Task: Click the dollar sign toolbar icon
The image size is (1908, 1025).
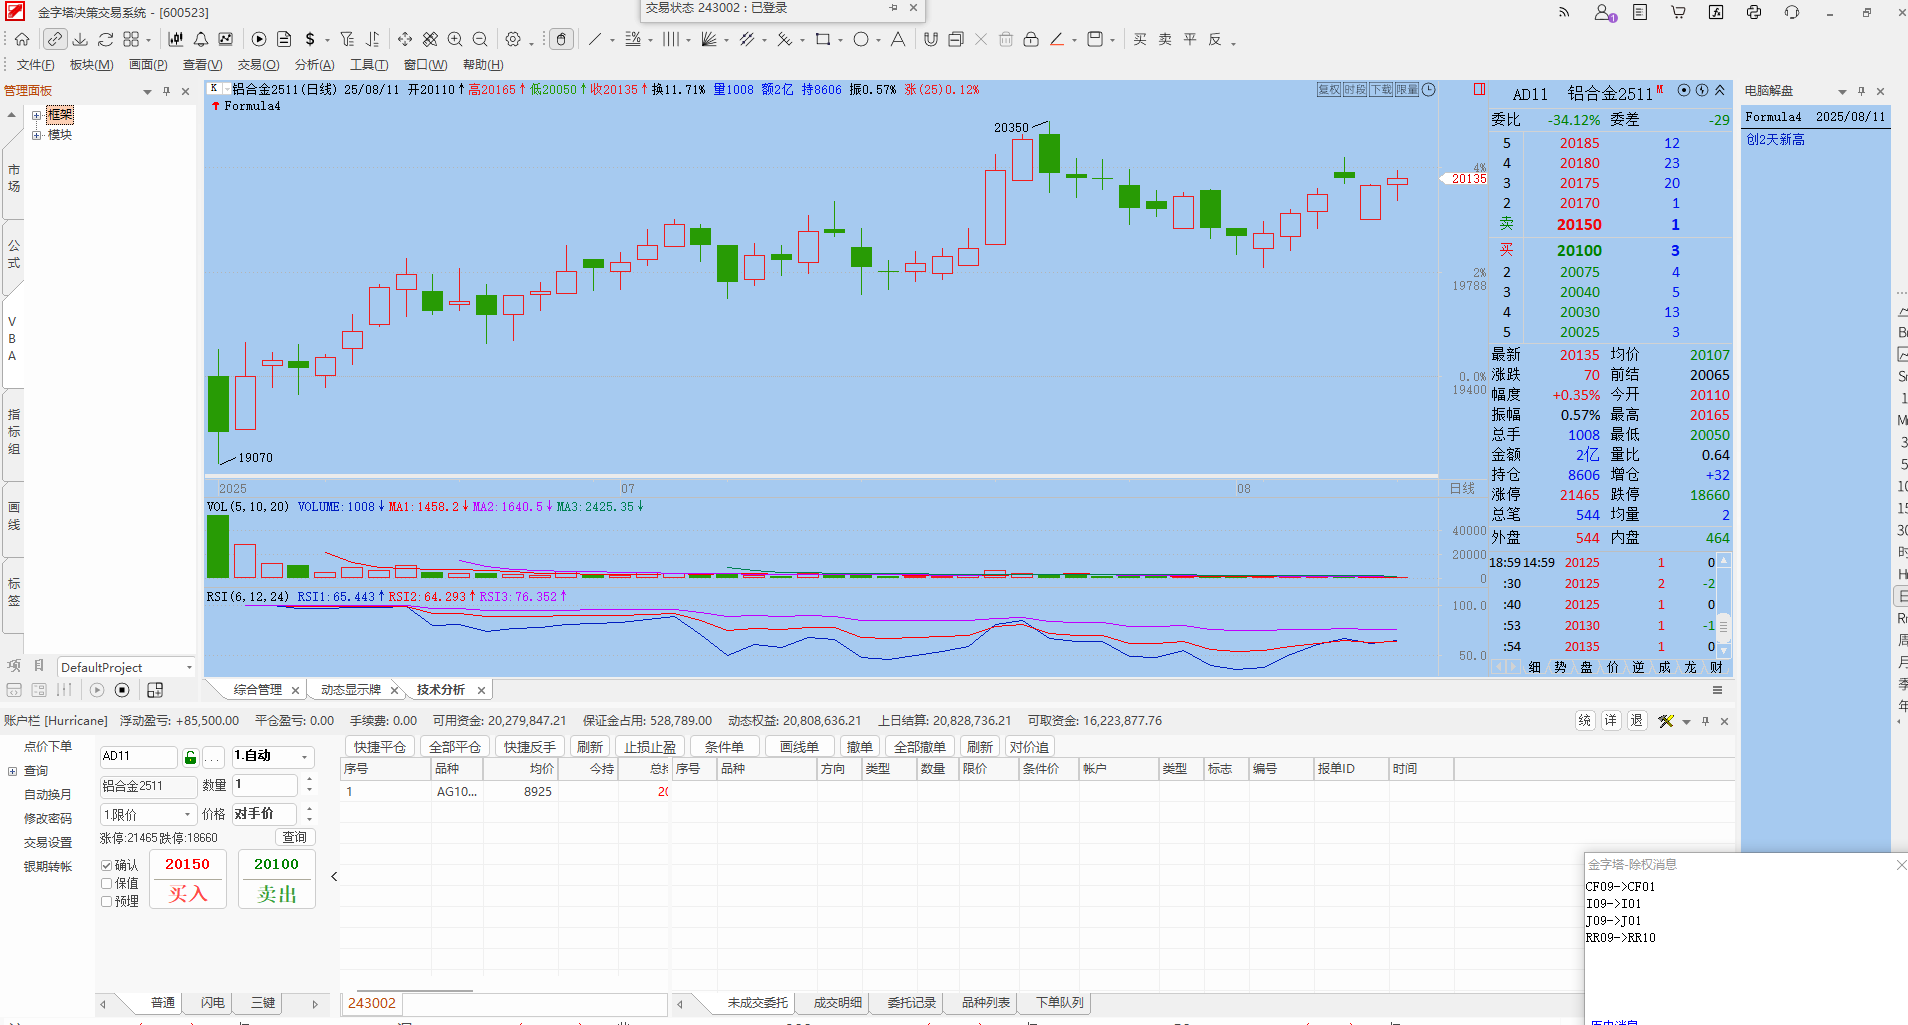Action: (x=310, y=39)
